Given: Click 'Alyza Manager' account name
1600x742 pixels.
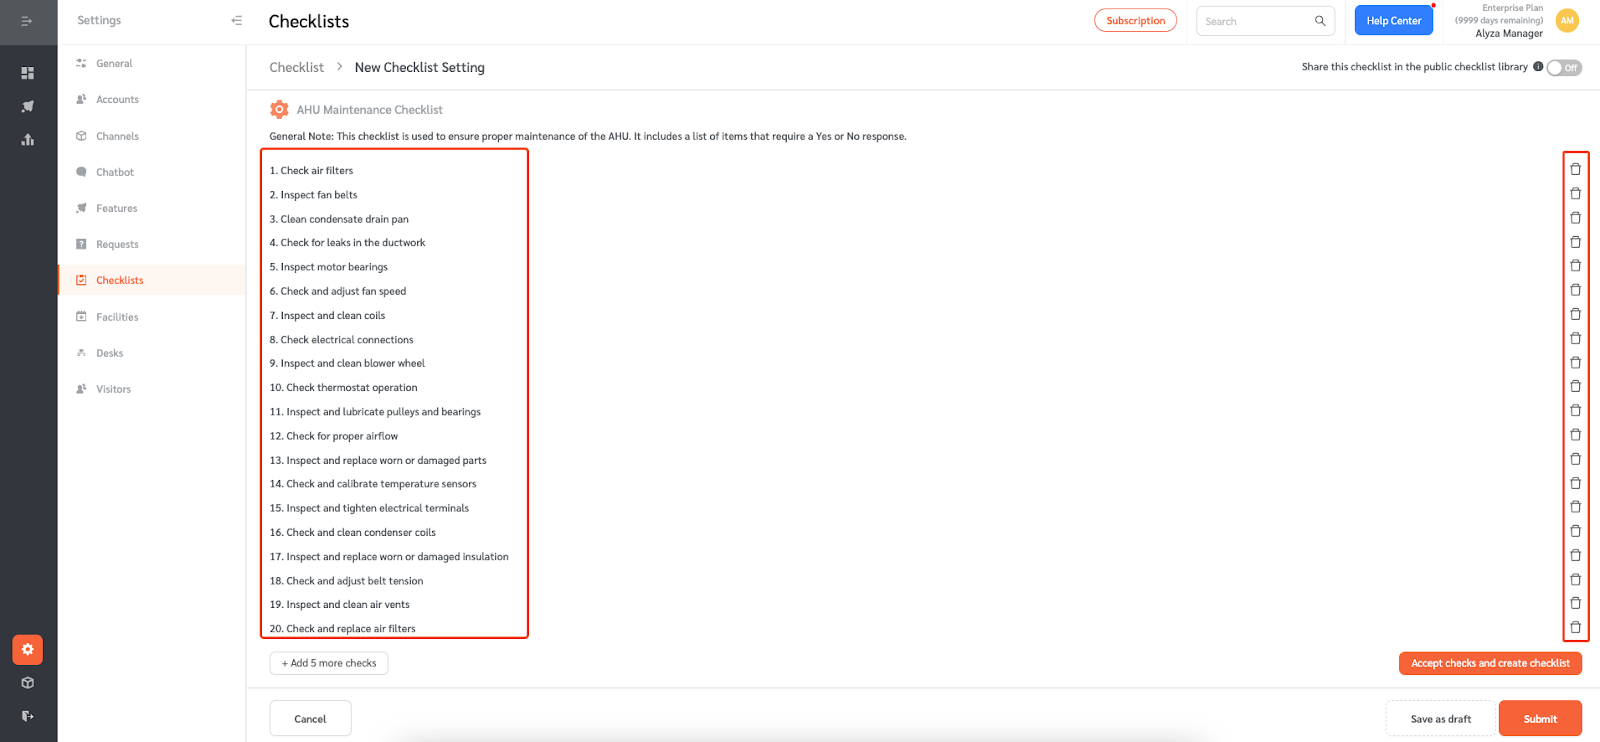Looking at the screenshot, I should [1509, 33].
